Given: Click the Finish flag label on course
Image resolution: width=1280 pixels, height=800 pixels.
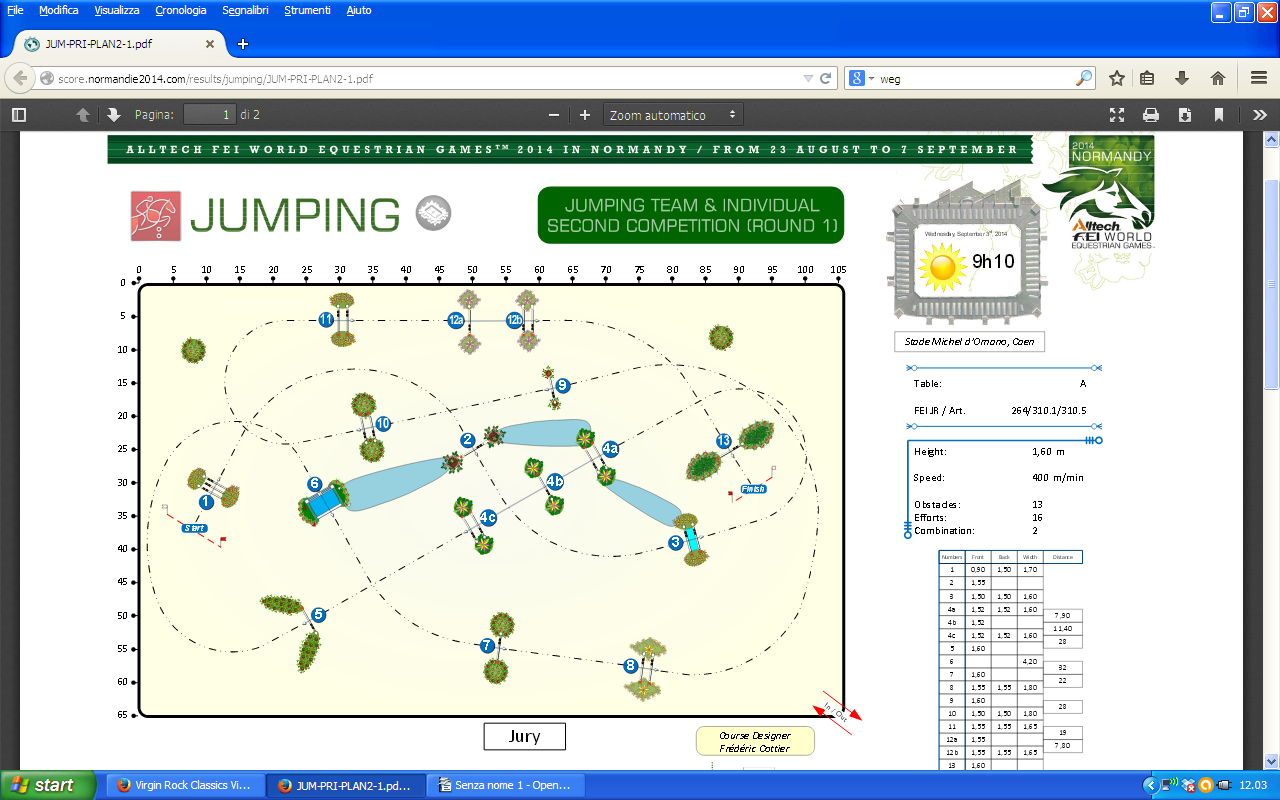Looking at the screenshot, I should (x=753, y=489).
